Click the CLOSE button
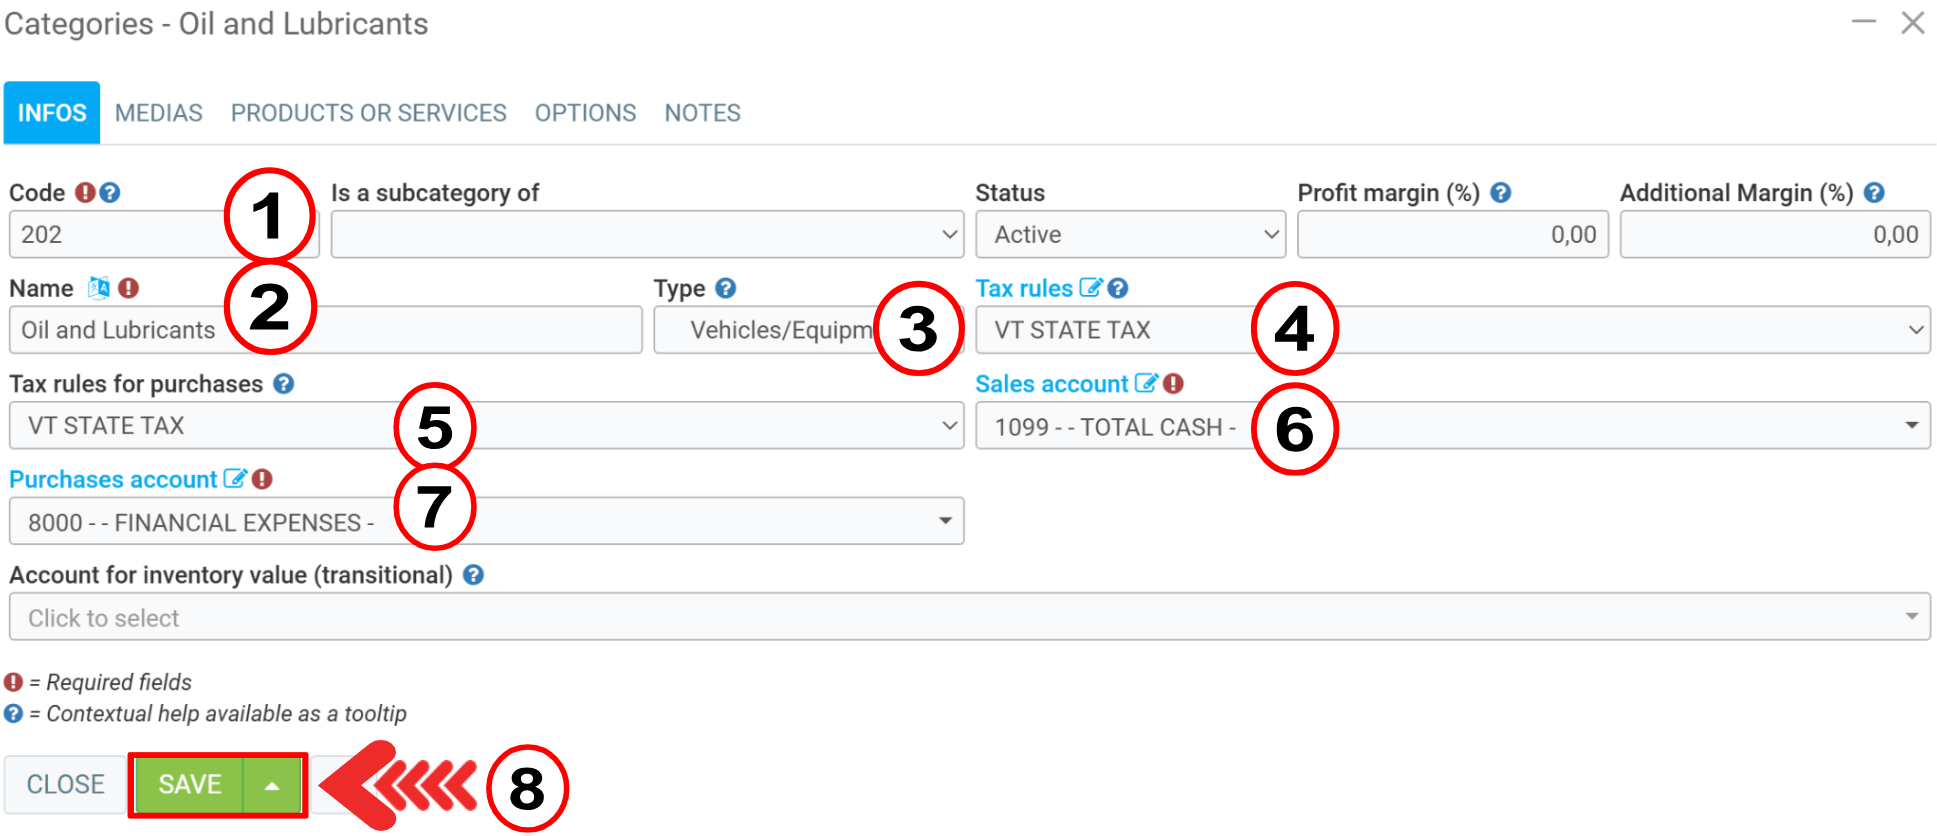Viewport: 1937px width, 836px height. point(65,784)
